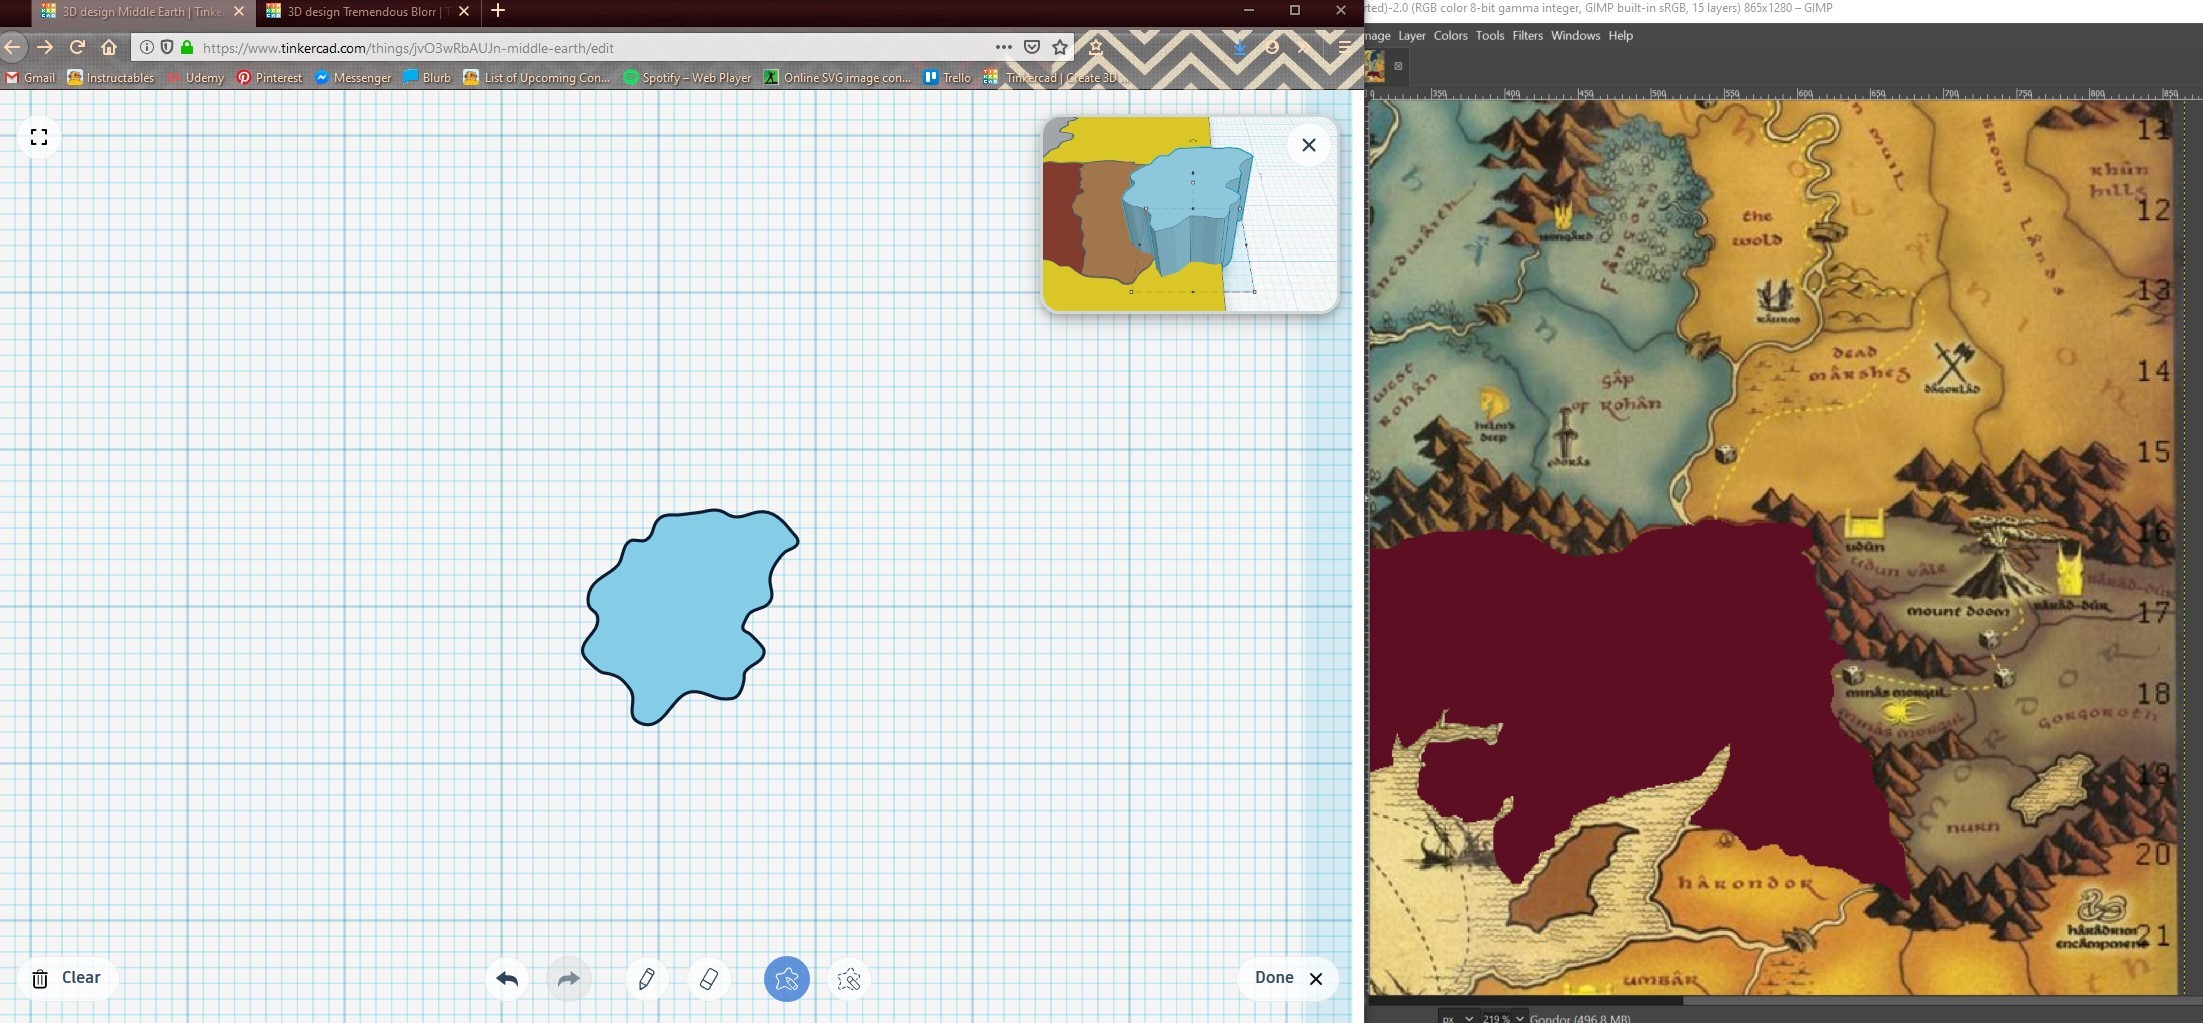The height and width of the screenshot is (1023, 2203).
Task: Open the Udemy bookmark
Action: click(x=195, y=77)
